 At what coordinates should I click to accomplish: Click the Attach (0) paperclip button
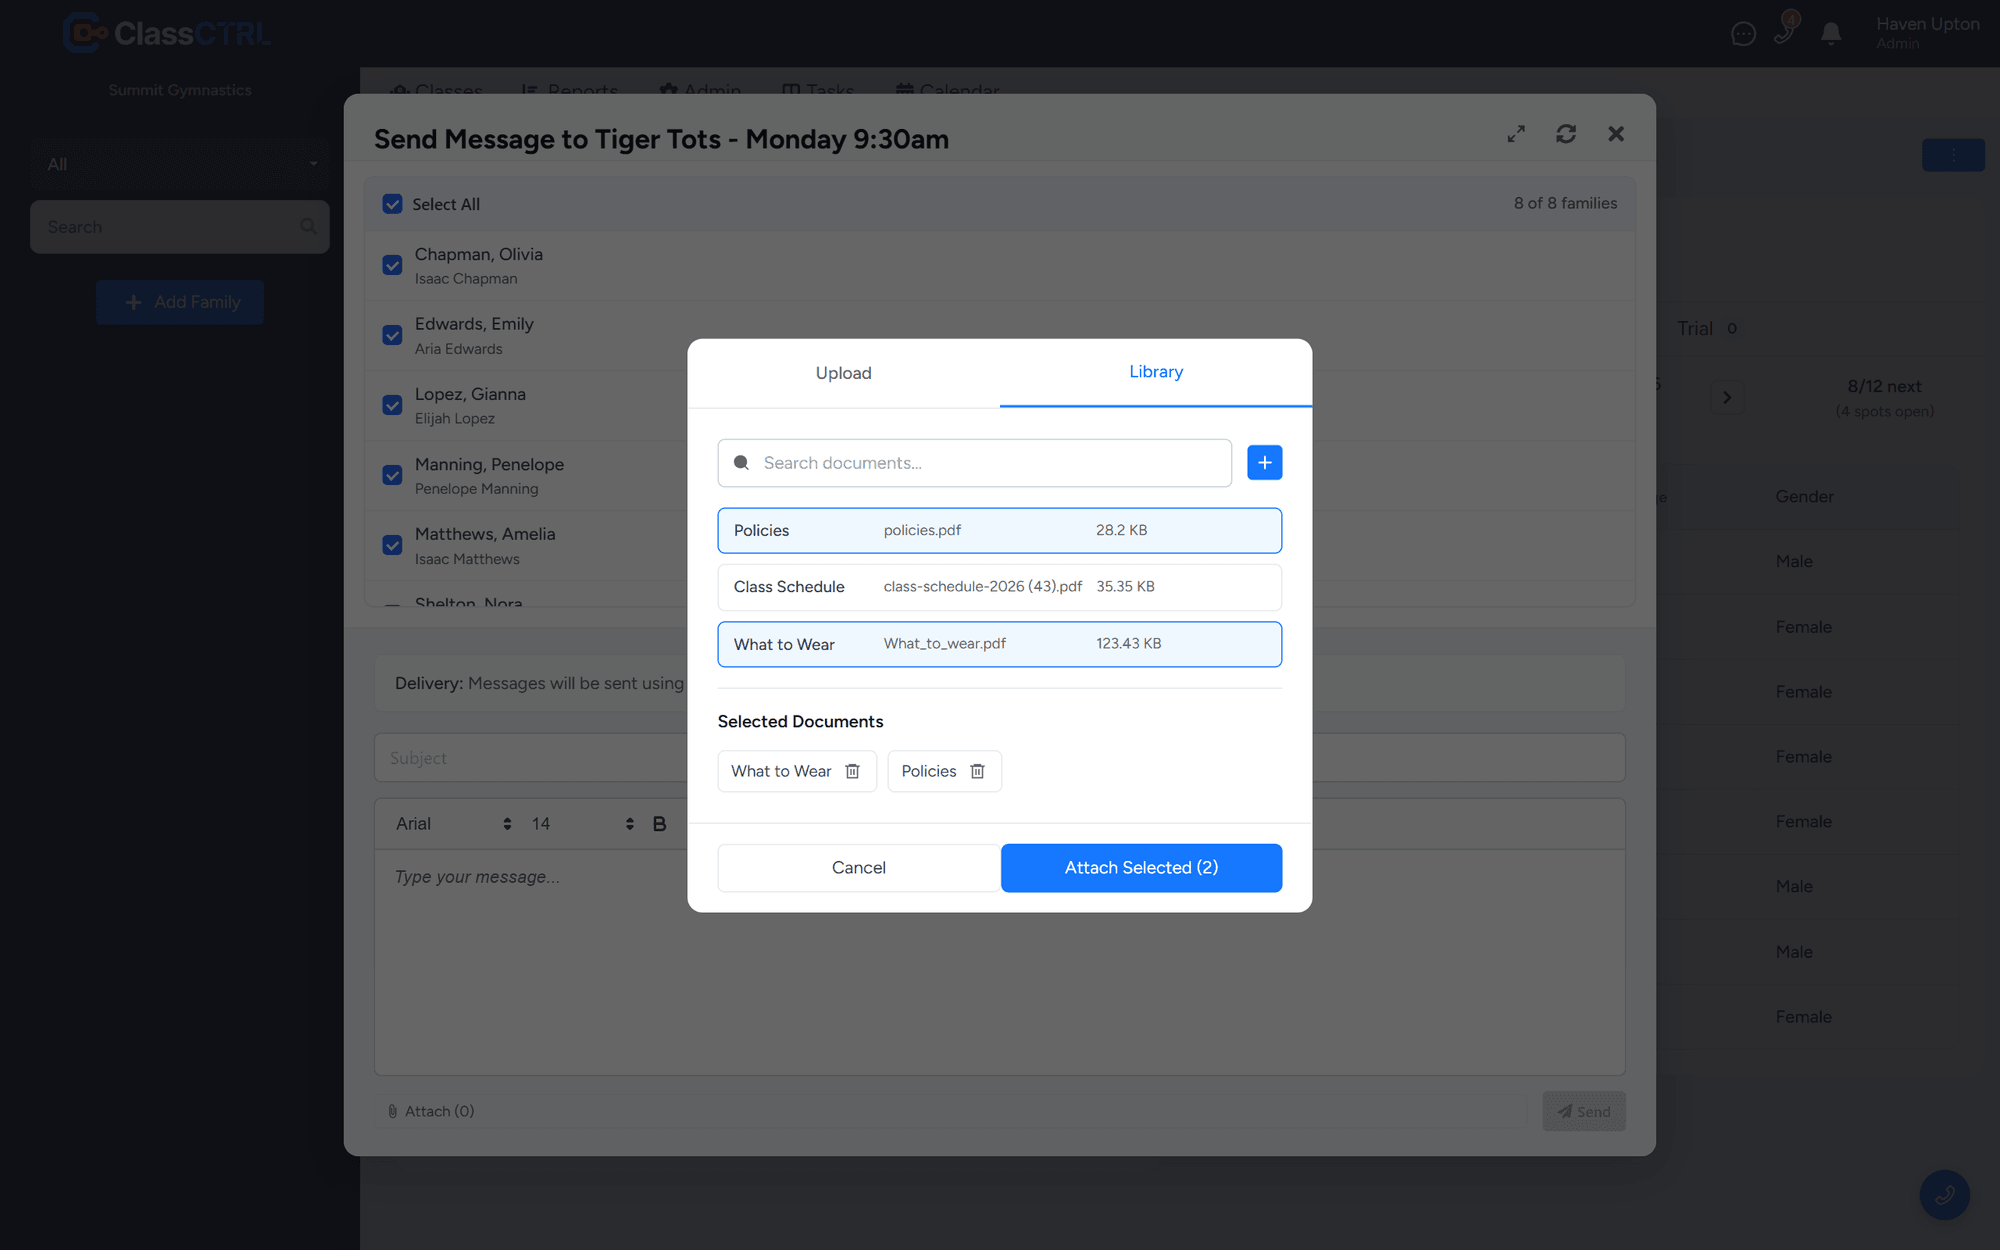(x=431, y=1111)
